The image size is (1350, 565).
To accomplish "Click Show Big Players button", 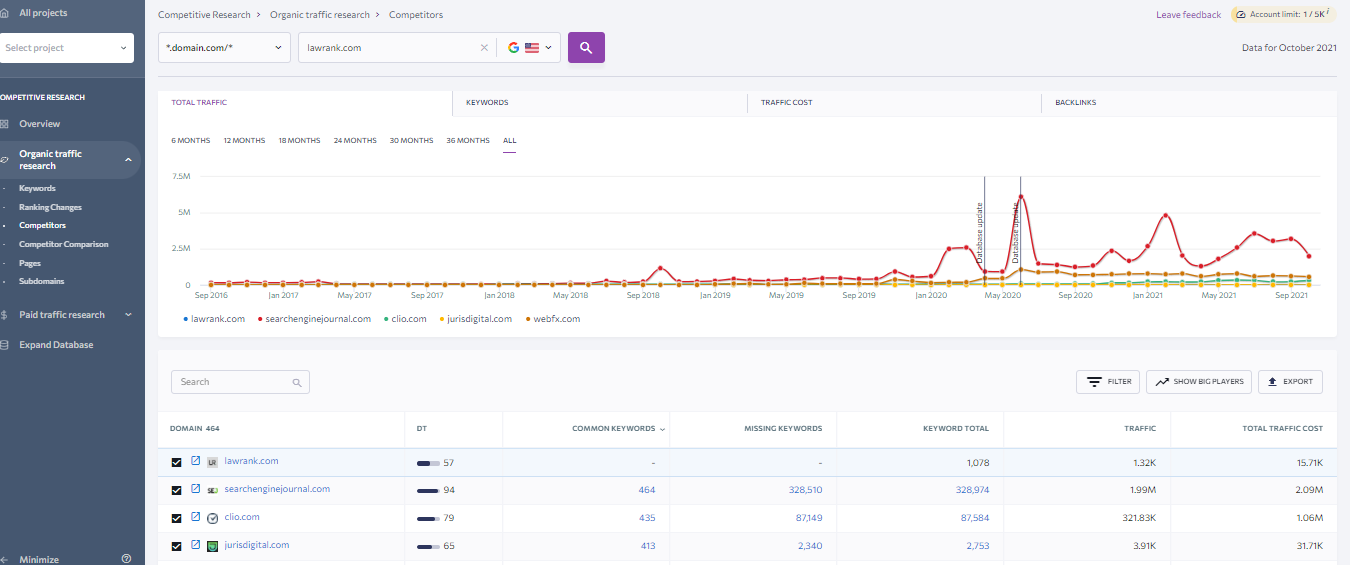I will [1198, 382].
